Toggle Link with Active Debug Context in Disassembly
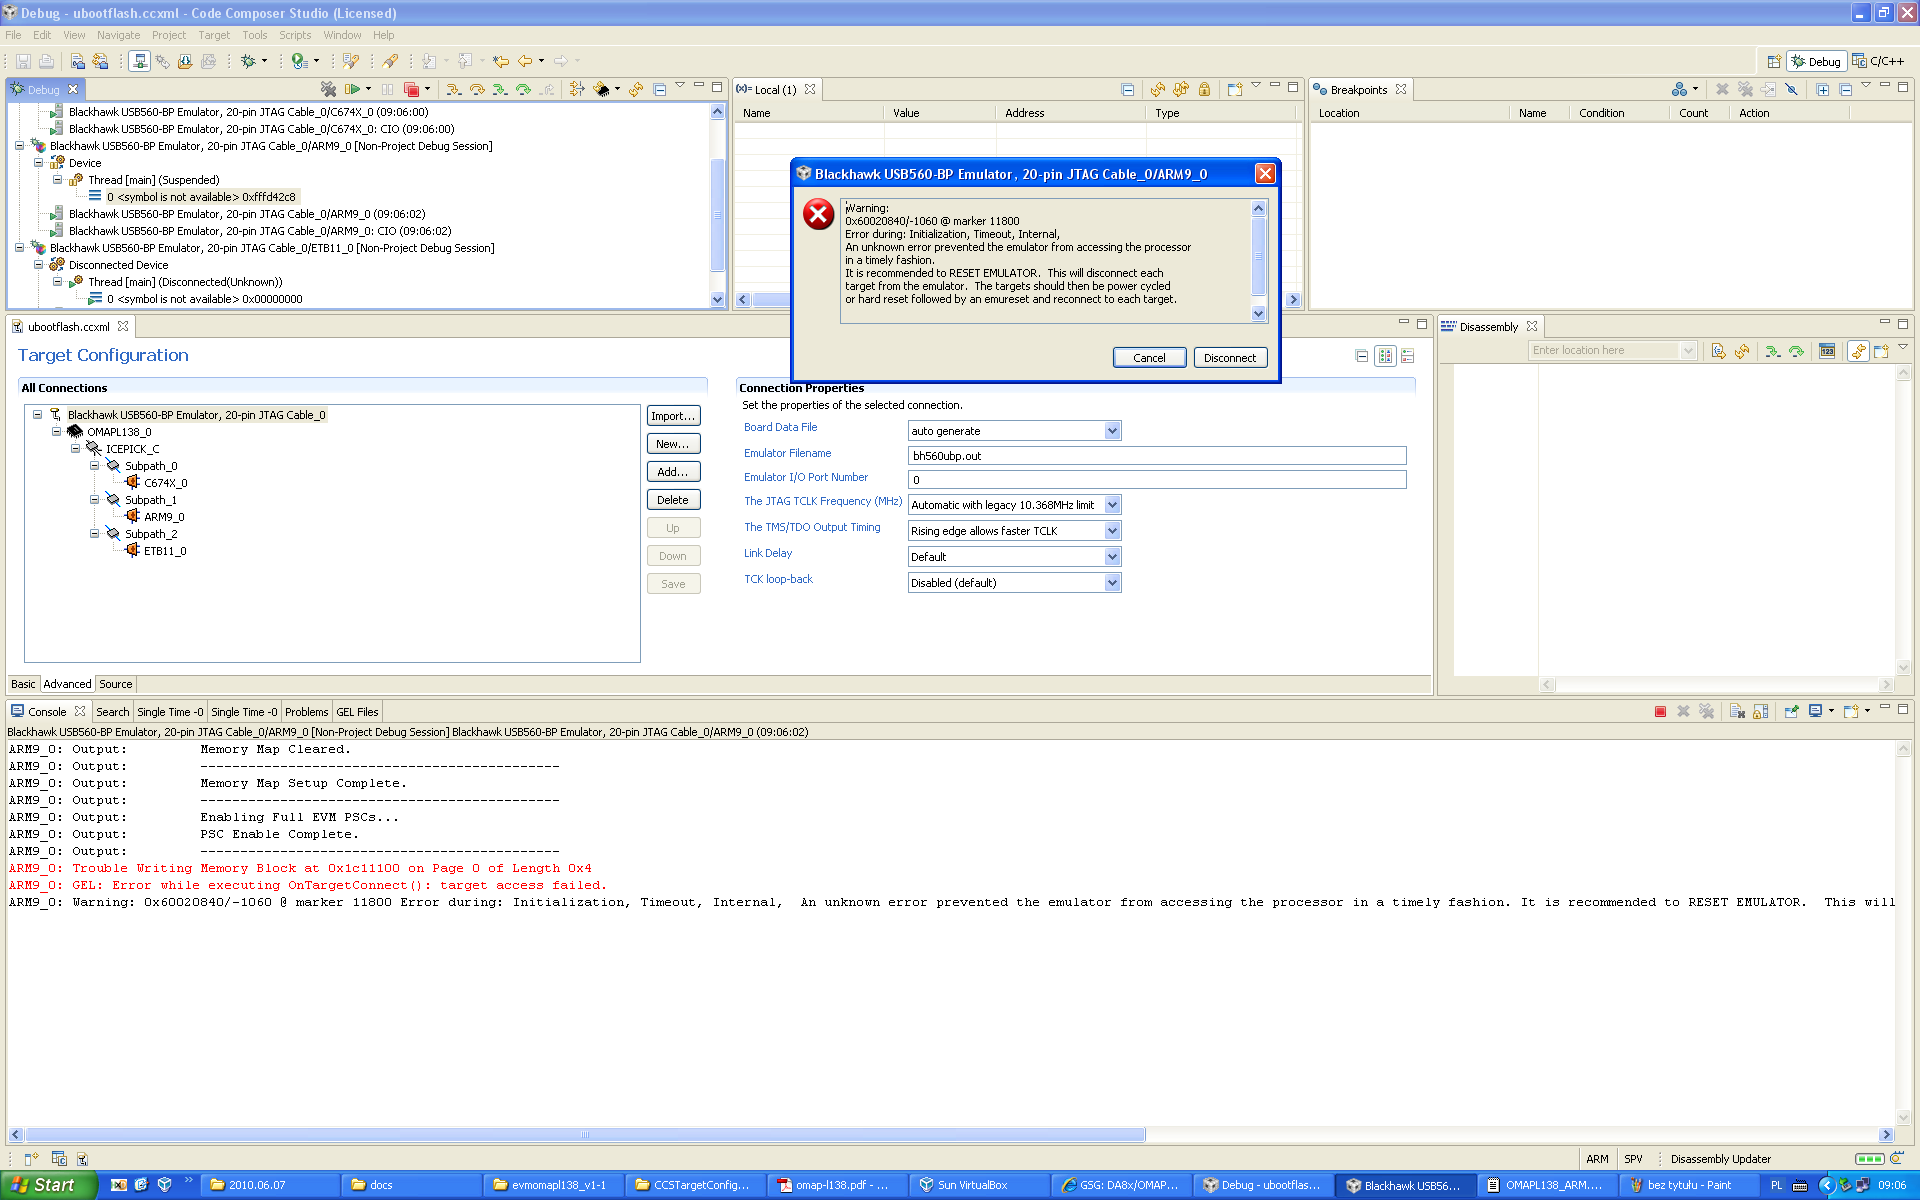This screenshot has width=1920, height=1200. [x=1858, y=351]
